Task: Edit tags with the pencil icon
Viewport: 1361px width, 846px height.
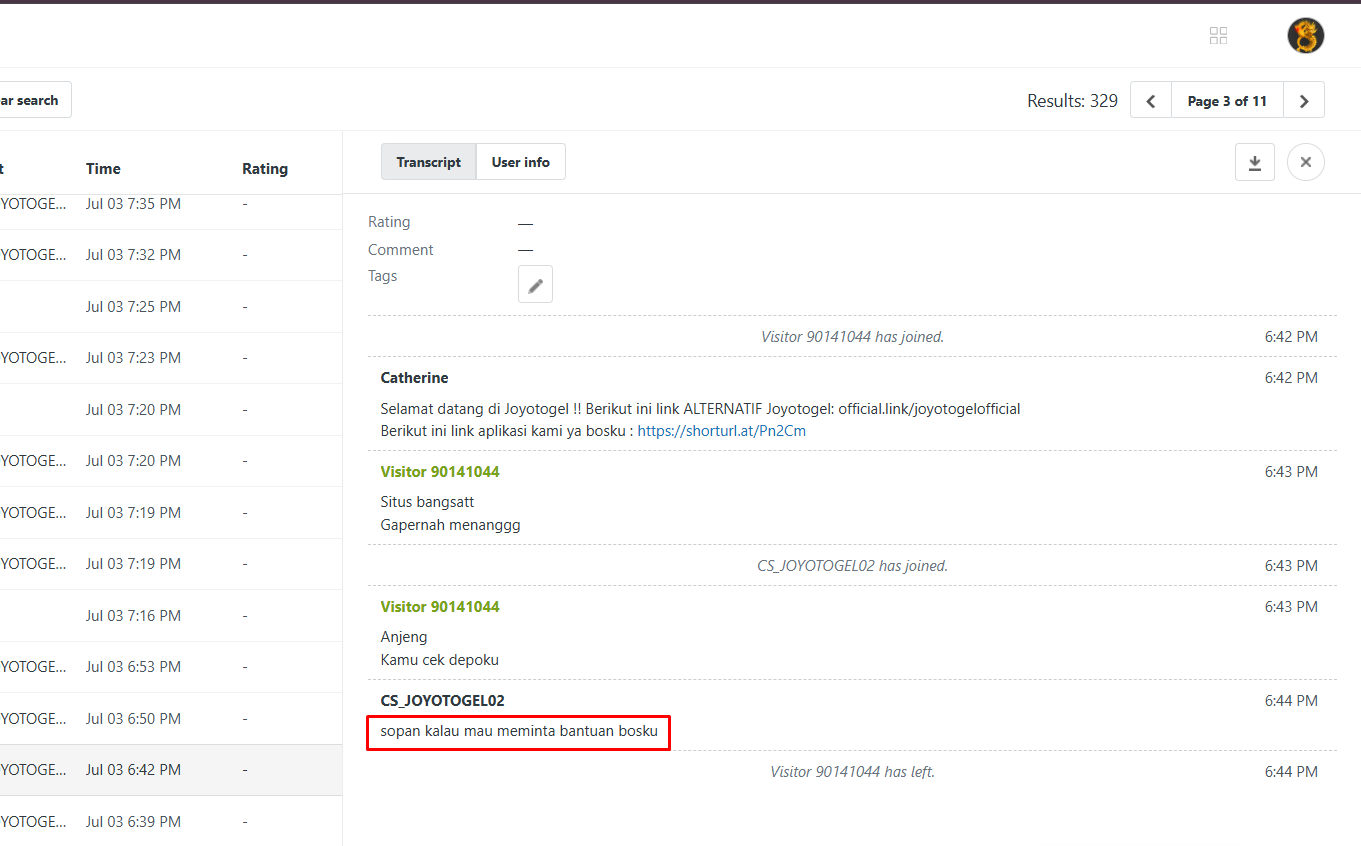Action: pos(535,285)
